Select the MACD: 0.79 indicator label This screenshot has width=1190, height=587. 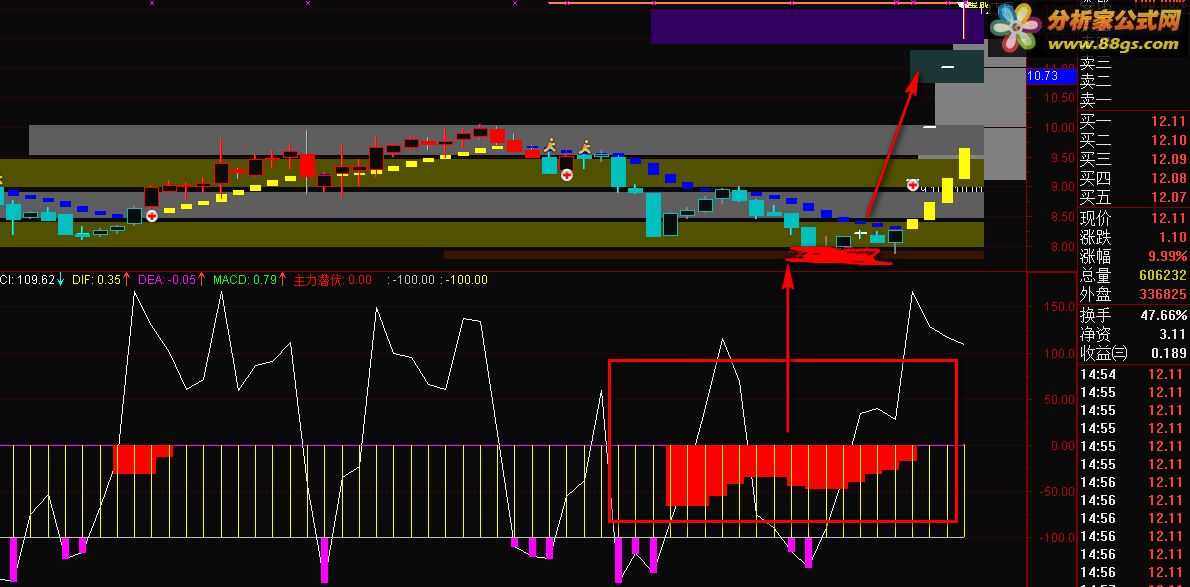249,279
